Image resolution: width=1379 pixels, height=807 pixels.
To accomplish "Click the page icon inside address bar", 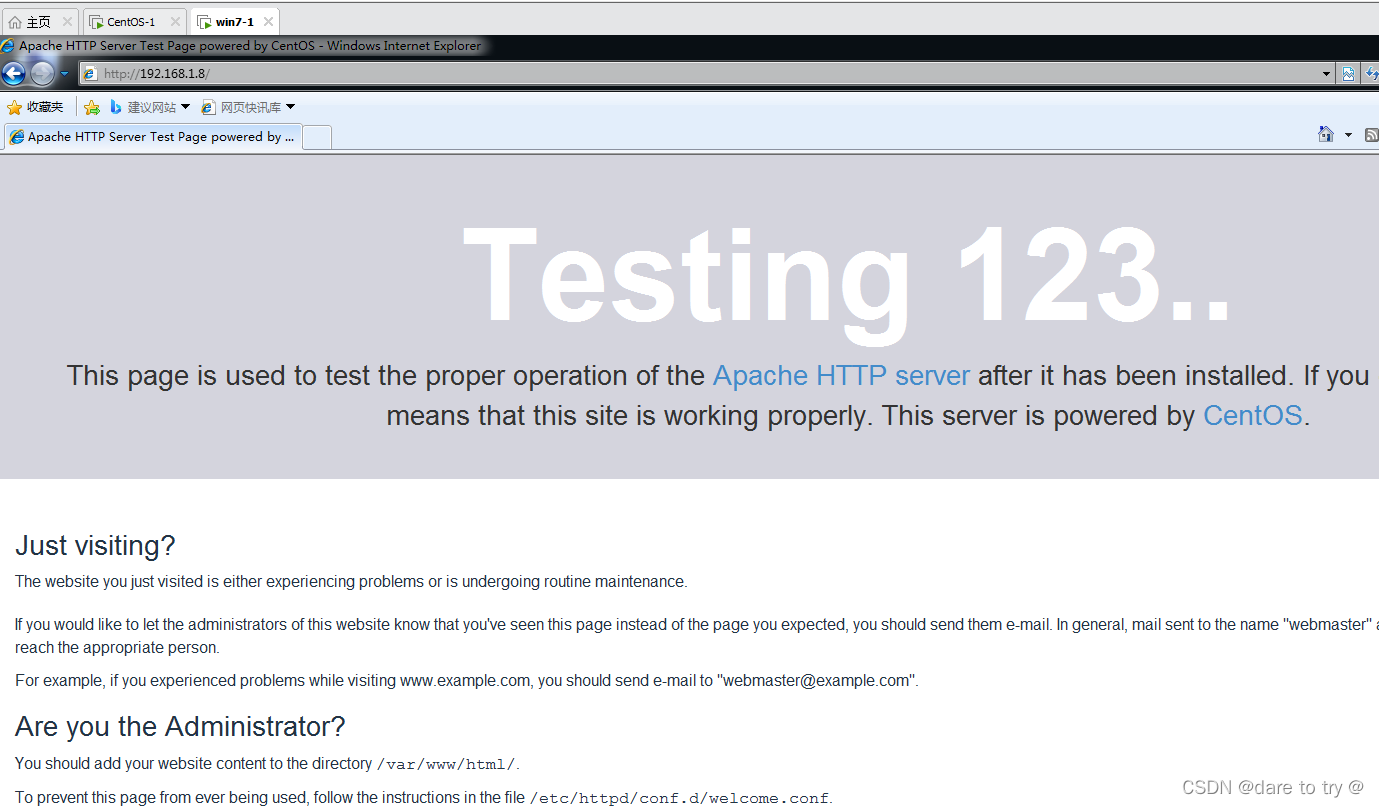I will 90,73.
